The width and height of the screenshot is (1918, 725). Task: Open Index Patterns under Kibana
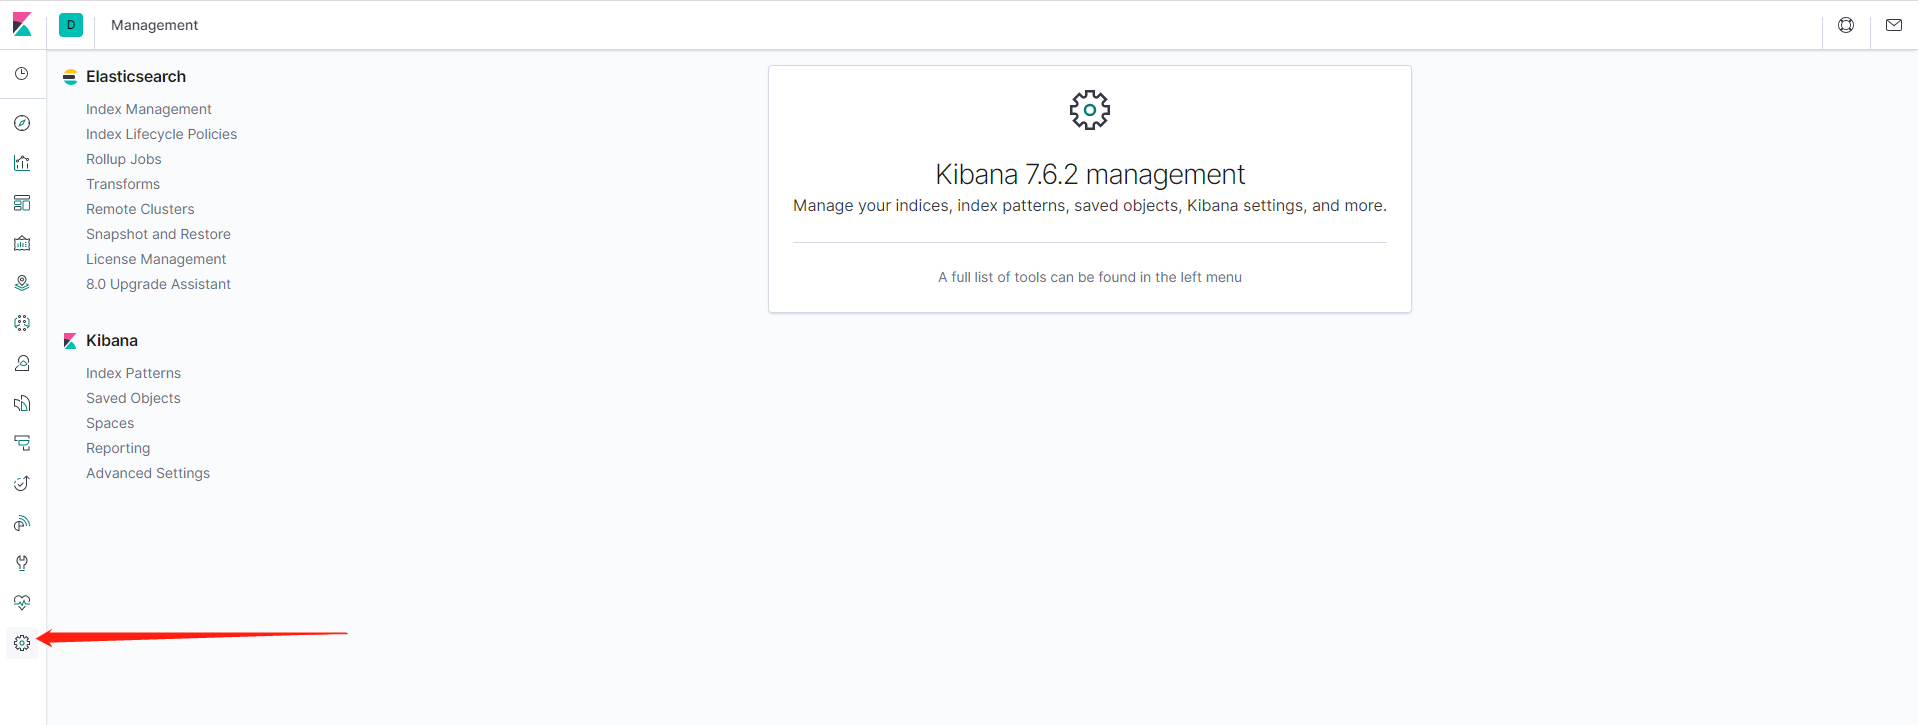click(133, 373)
